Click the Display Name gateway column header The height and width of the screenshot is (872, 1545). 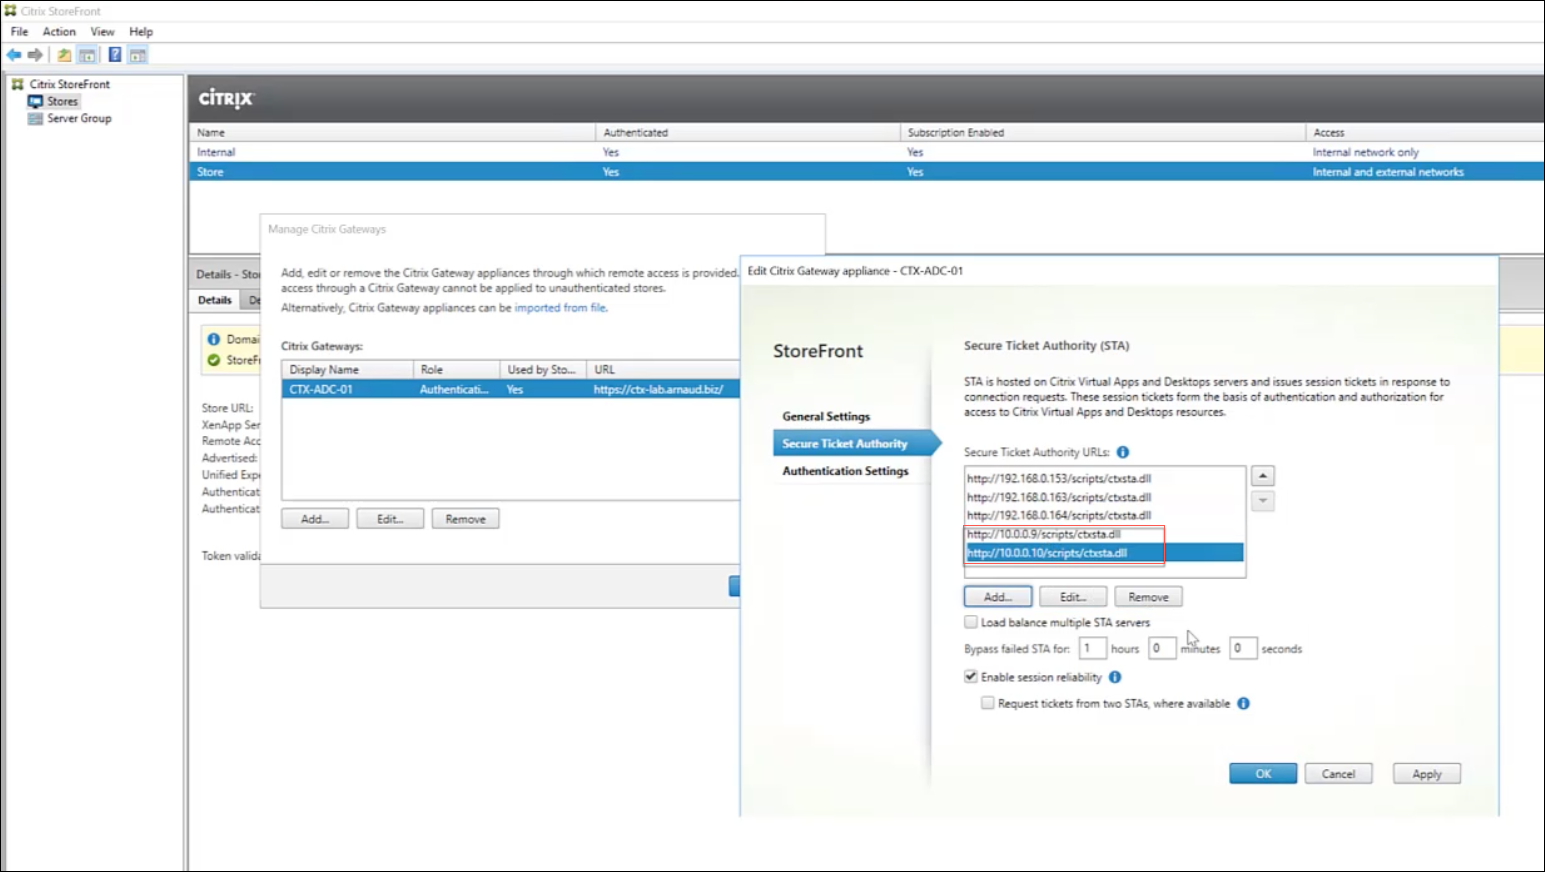coord(347,369)
